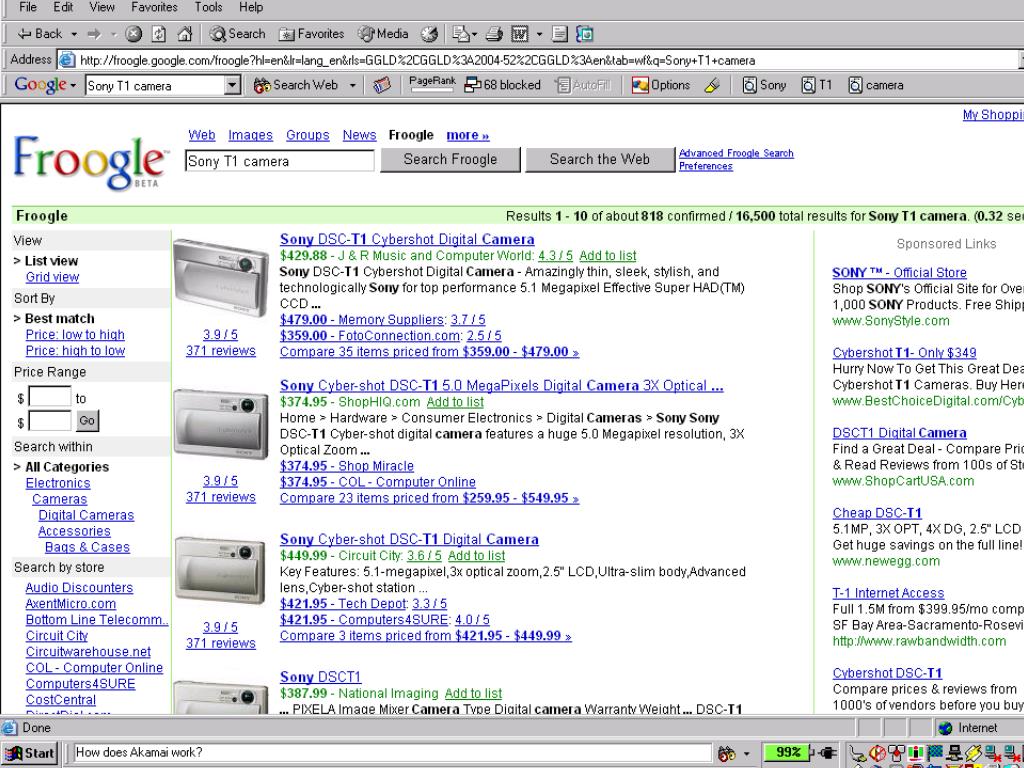
Task: Expand the Forward button history dropdown
Action: point(114,34)
